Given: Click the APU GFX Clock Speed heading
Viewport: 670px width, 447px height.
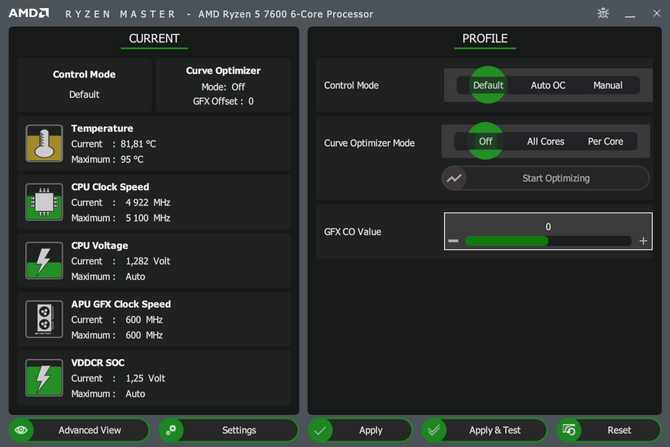Looking at the screenshot, I should [121, 304].
